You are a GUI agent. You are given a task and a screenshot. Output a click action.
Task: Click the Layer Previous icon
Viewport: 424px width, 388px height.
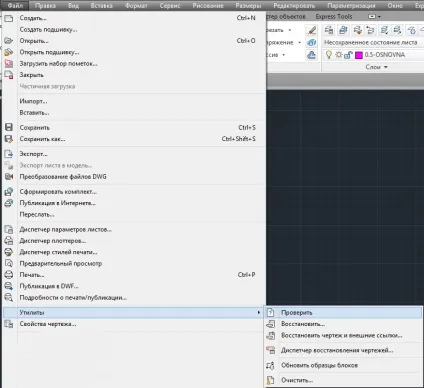[x=370, y=30]
